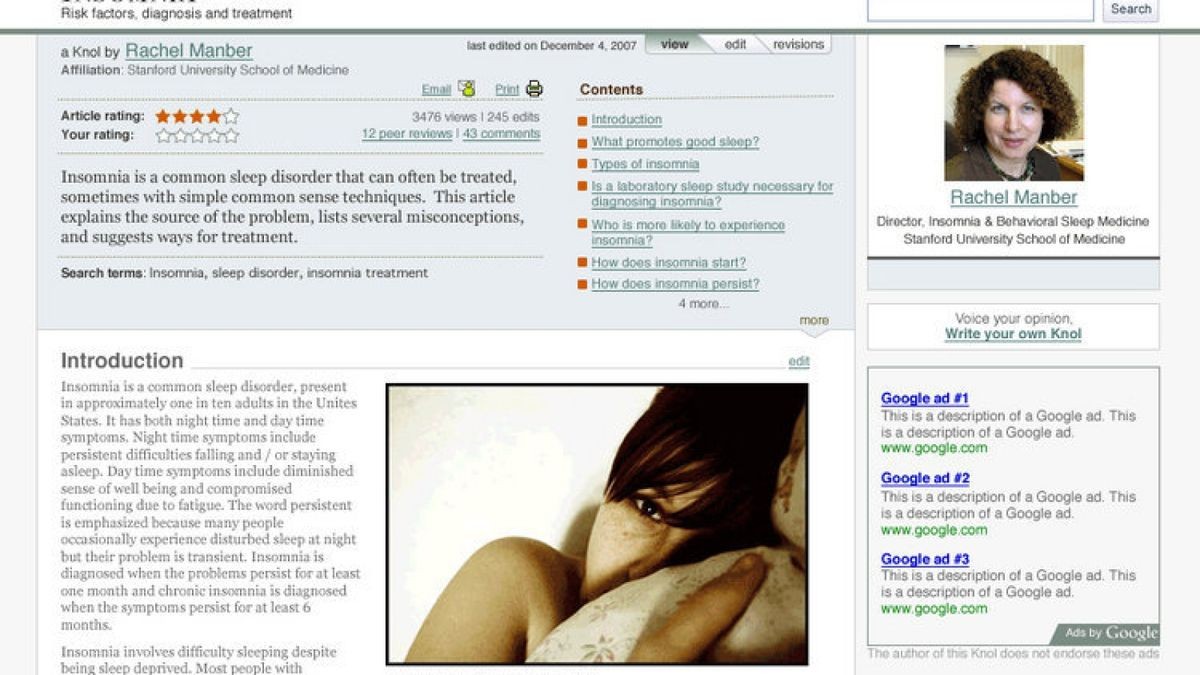The width and height of the screenshot is (1200, 675).
Task: Open the '12 peer reviews' link
Action: tap(406, 134)
